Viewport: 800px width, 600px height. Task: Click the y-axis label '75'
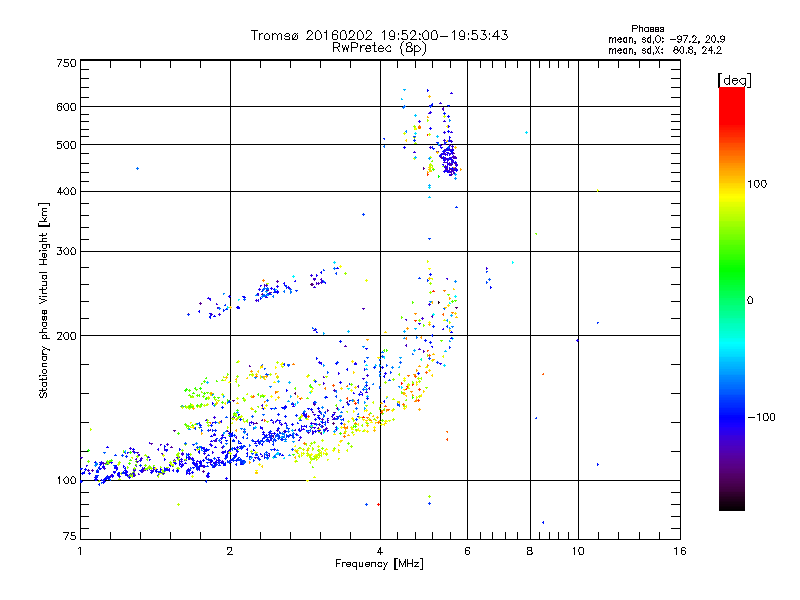pyautogui.click(x=70, y=536)
